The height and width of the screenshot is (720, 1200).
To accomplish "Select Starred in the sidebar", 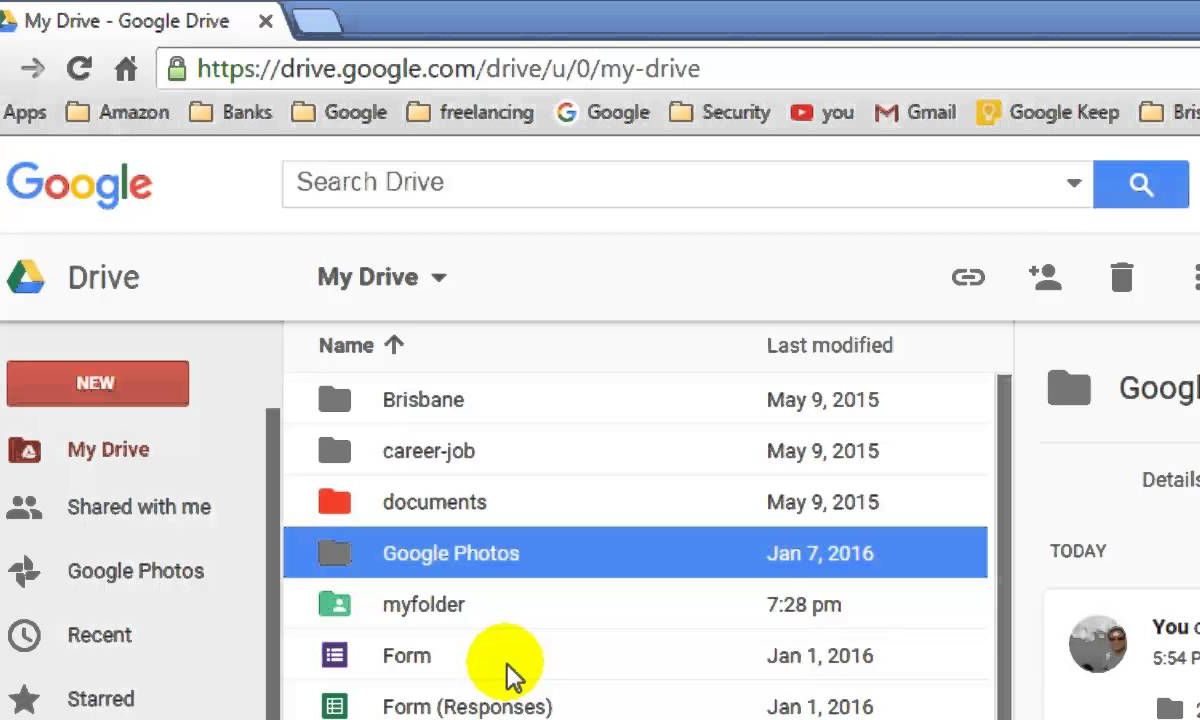I will tap(101, 699).
